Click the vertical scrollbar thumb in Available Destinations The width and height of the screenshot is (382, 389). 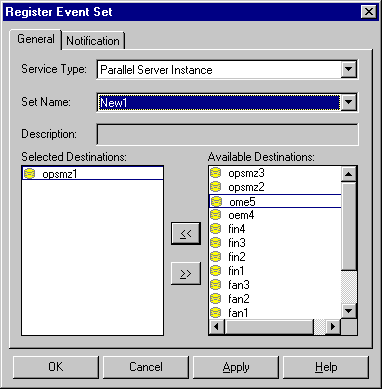pyautogui.click(x=349, y=226)
